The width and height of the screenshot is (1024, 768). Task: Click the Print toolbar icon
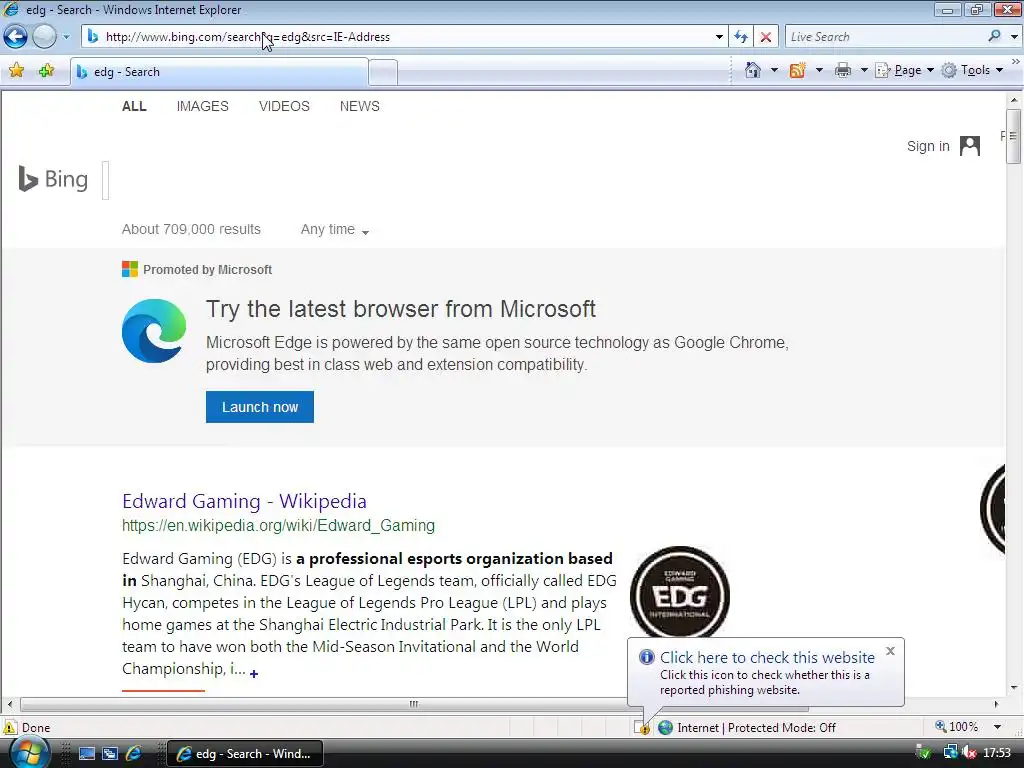[x=842, y=70]
